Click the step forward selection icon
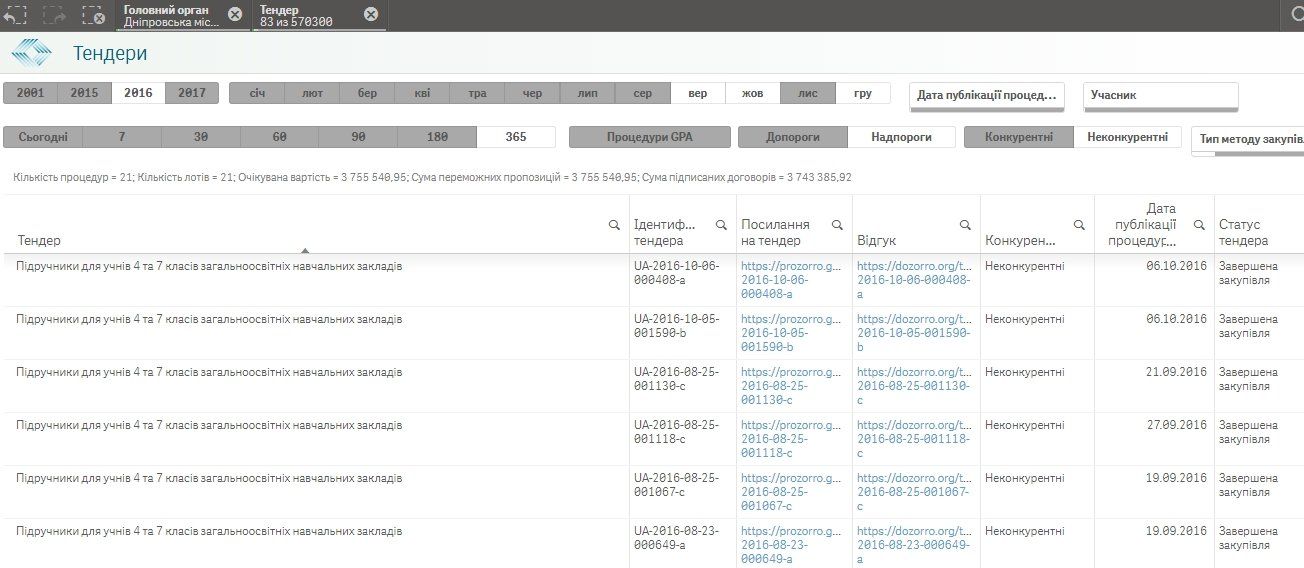 coord(54,15)
